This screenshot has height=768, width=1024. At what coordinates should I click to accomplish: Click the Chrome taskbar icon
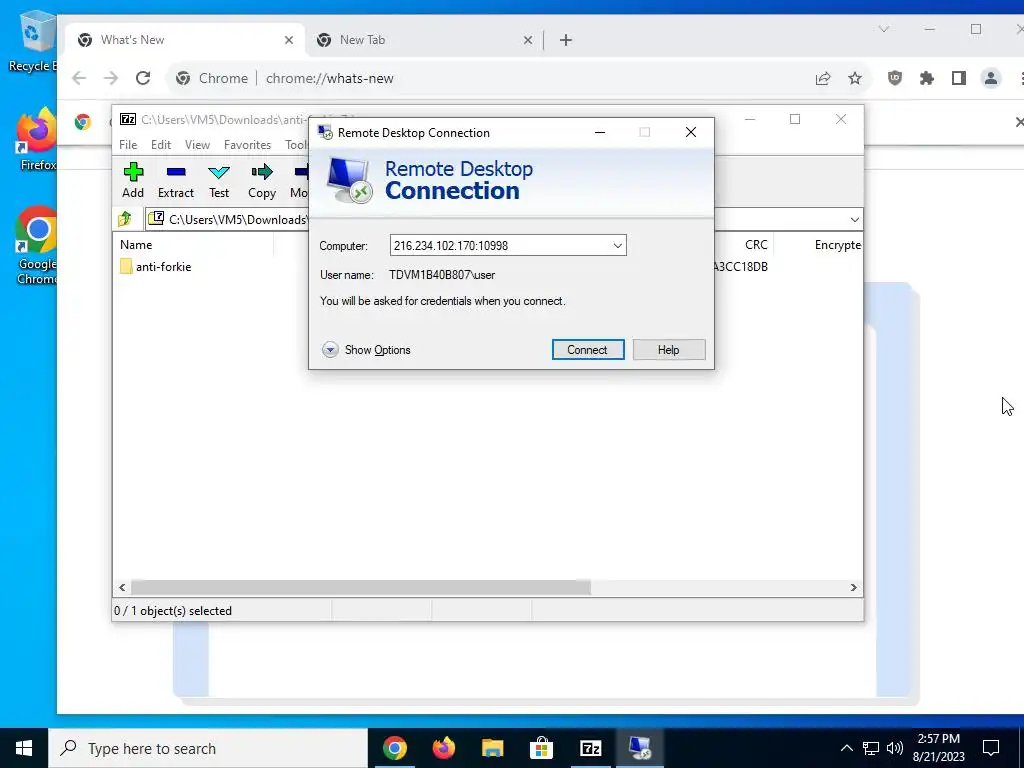tap(394, 748)
